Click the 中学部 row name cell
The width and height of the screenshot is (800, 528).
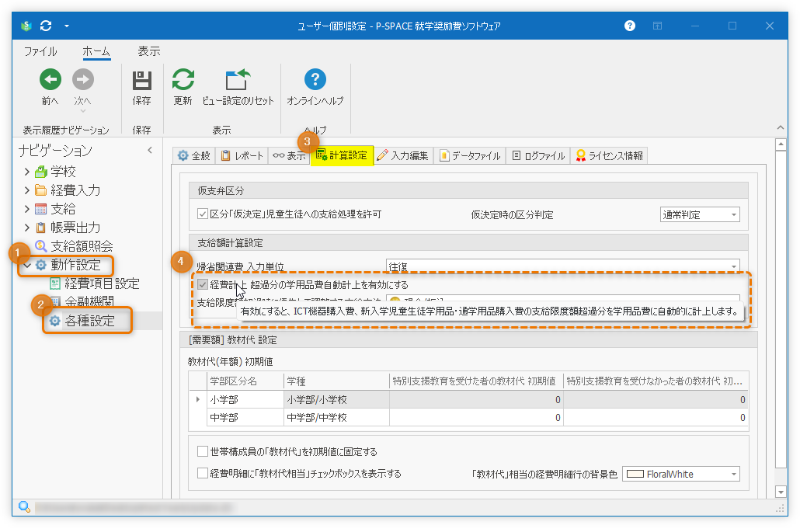click(245, 417)
